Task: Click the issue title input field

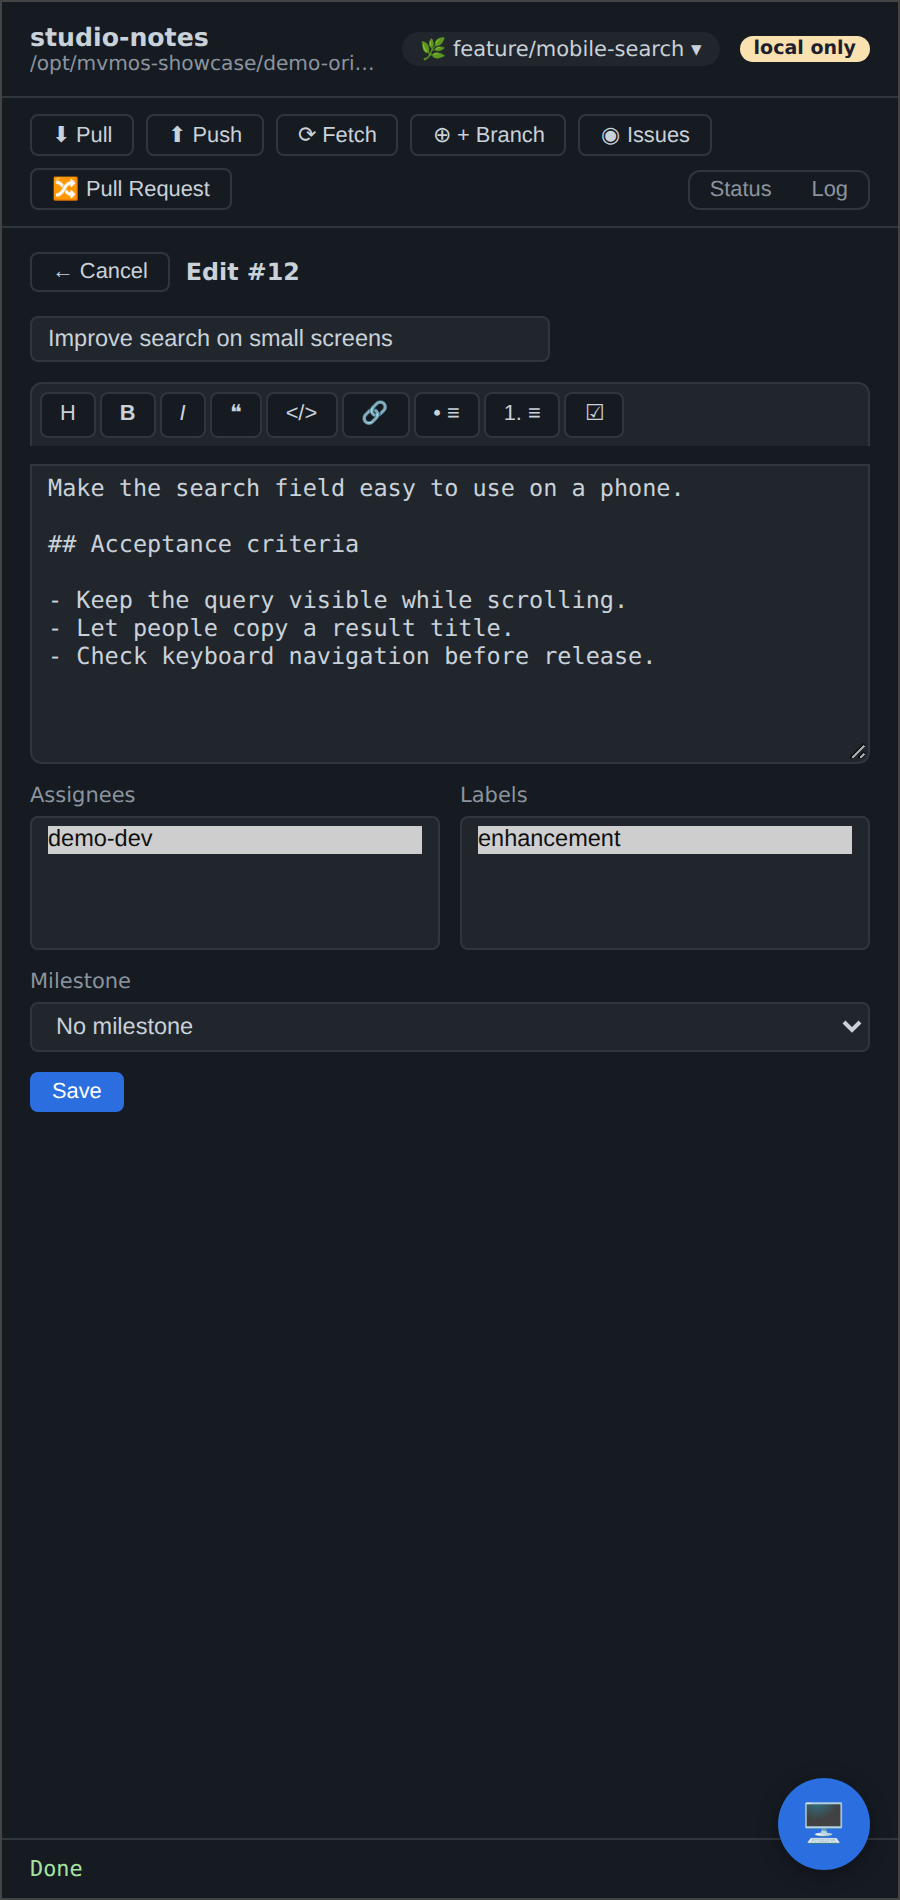Action: [290, 339]
